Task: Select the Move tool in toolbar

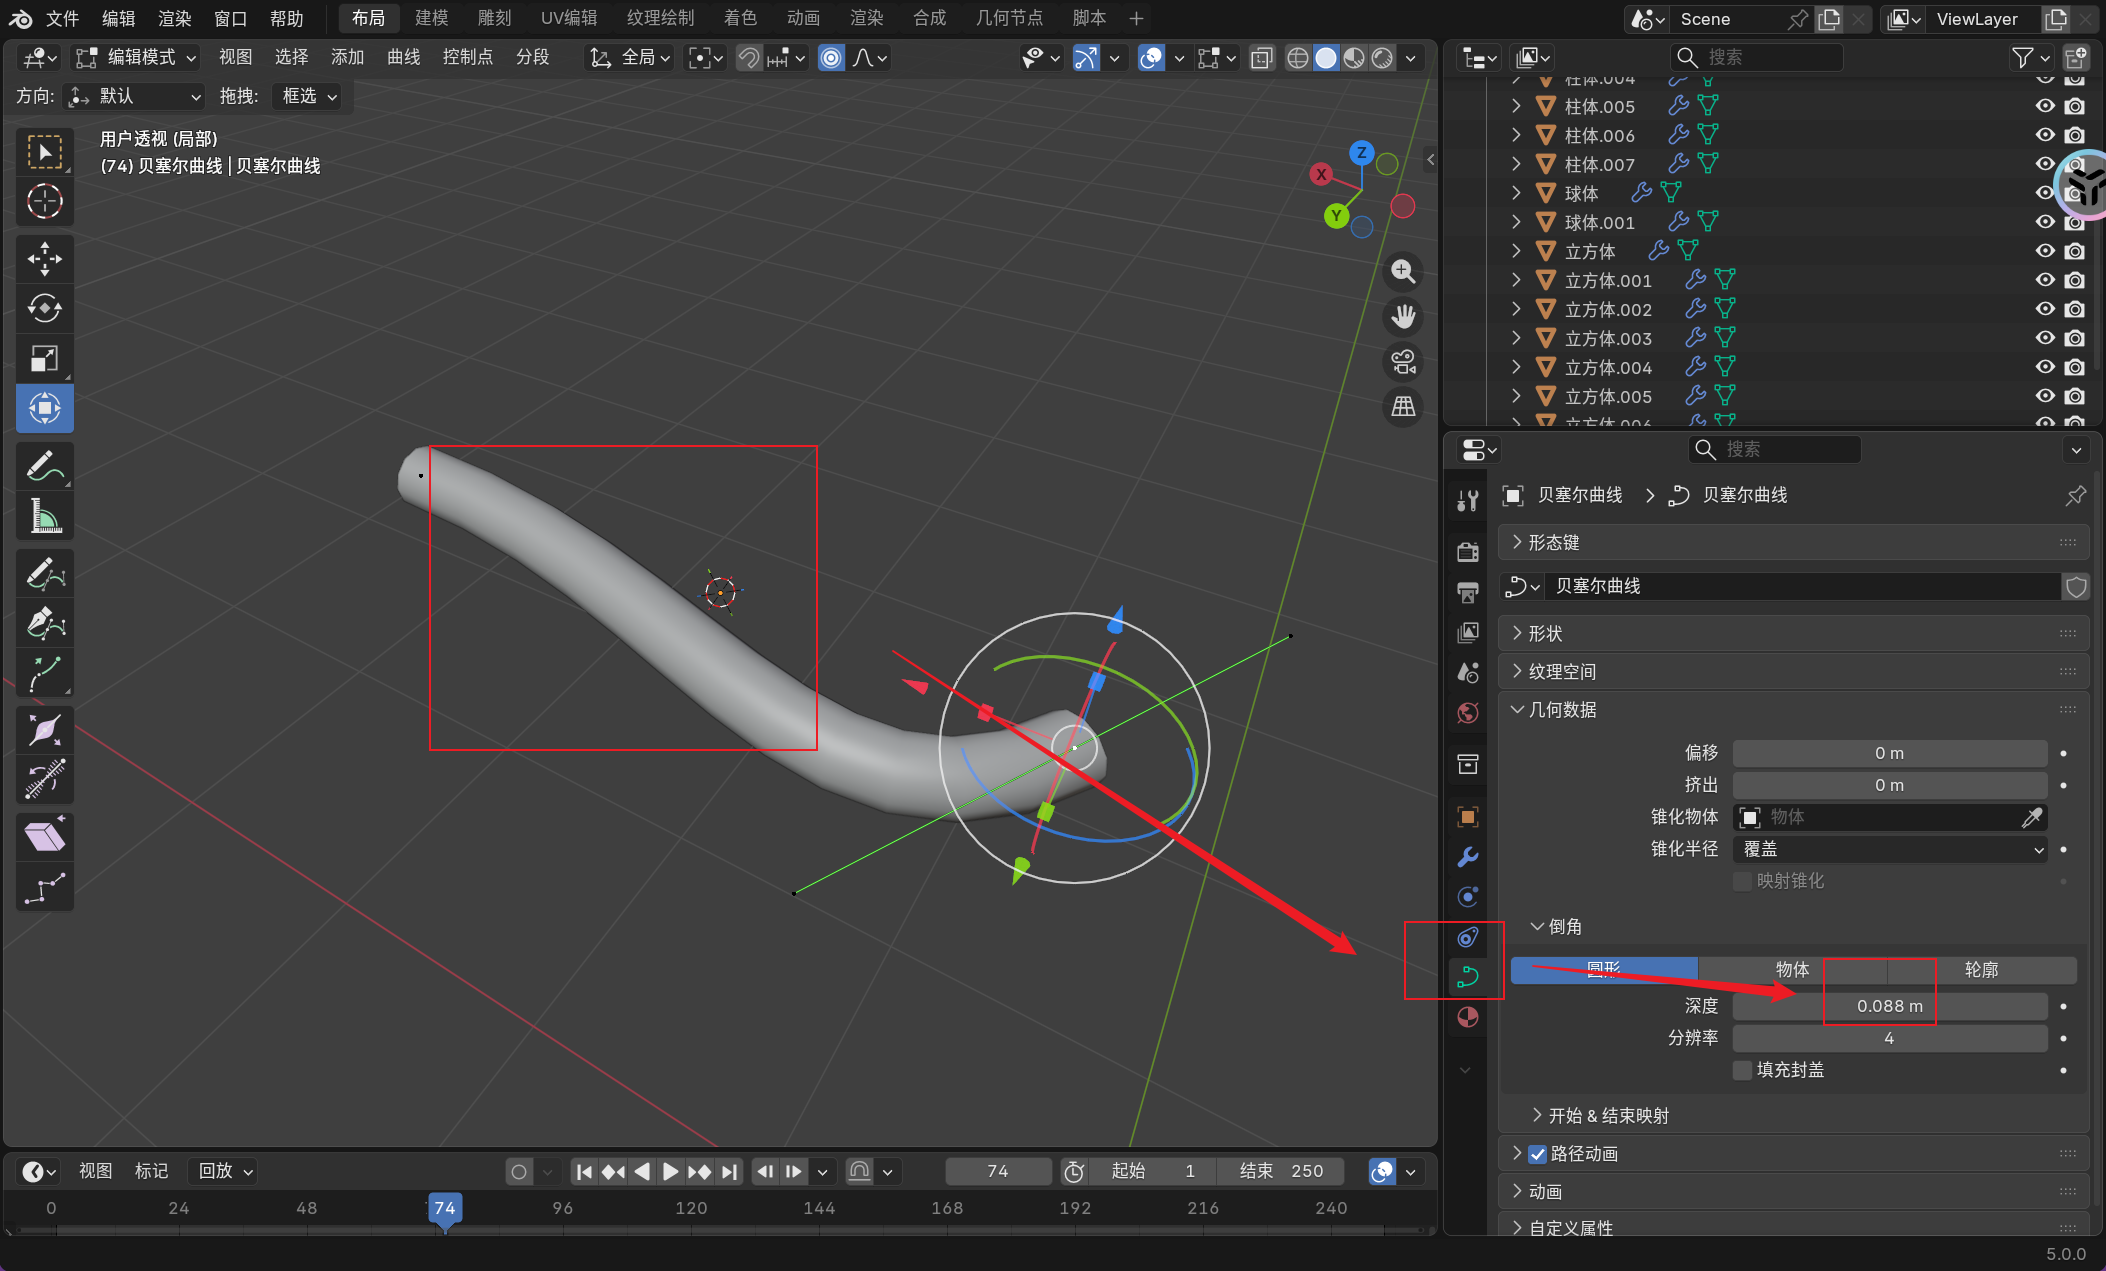Action: coord(44,259)
